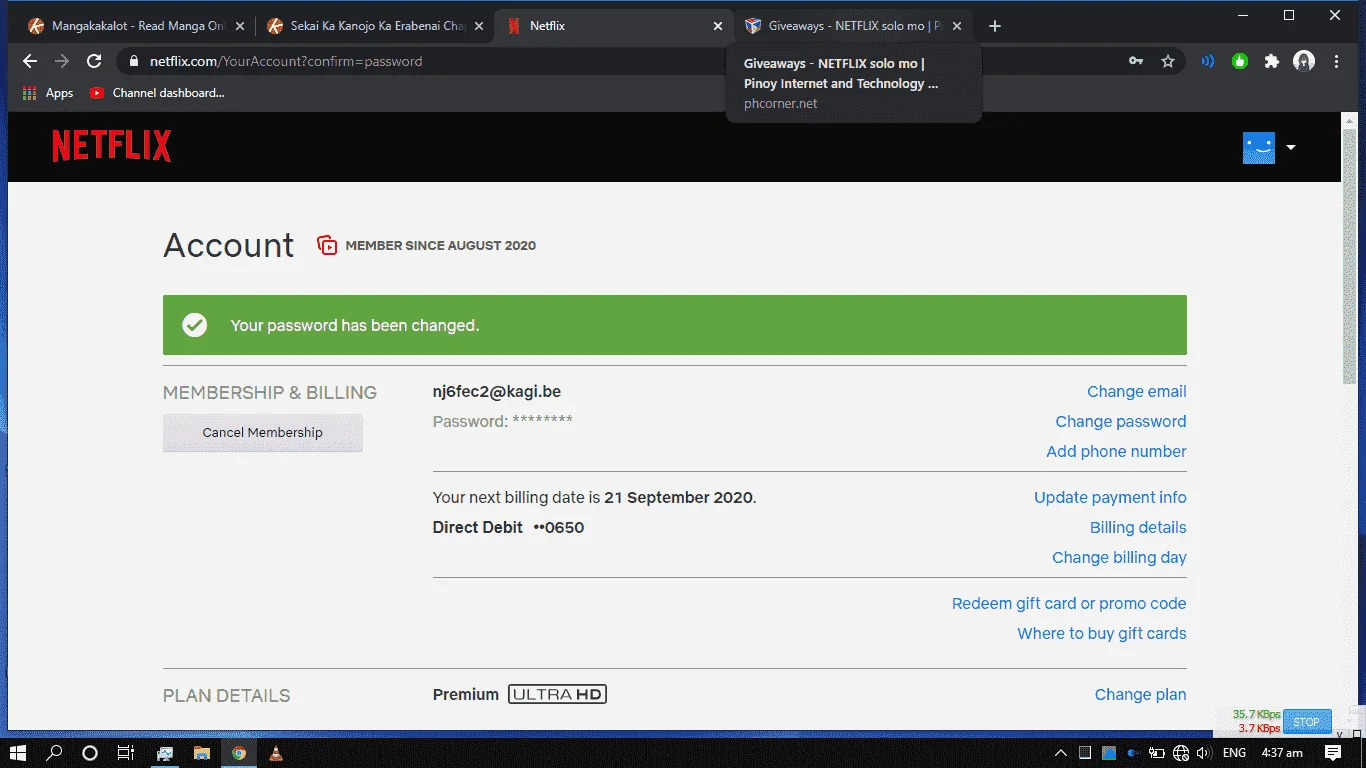Reload the Netflix page

(x=94, y=61)
